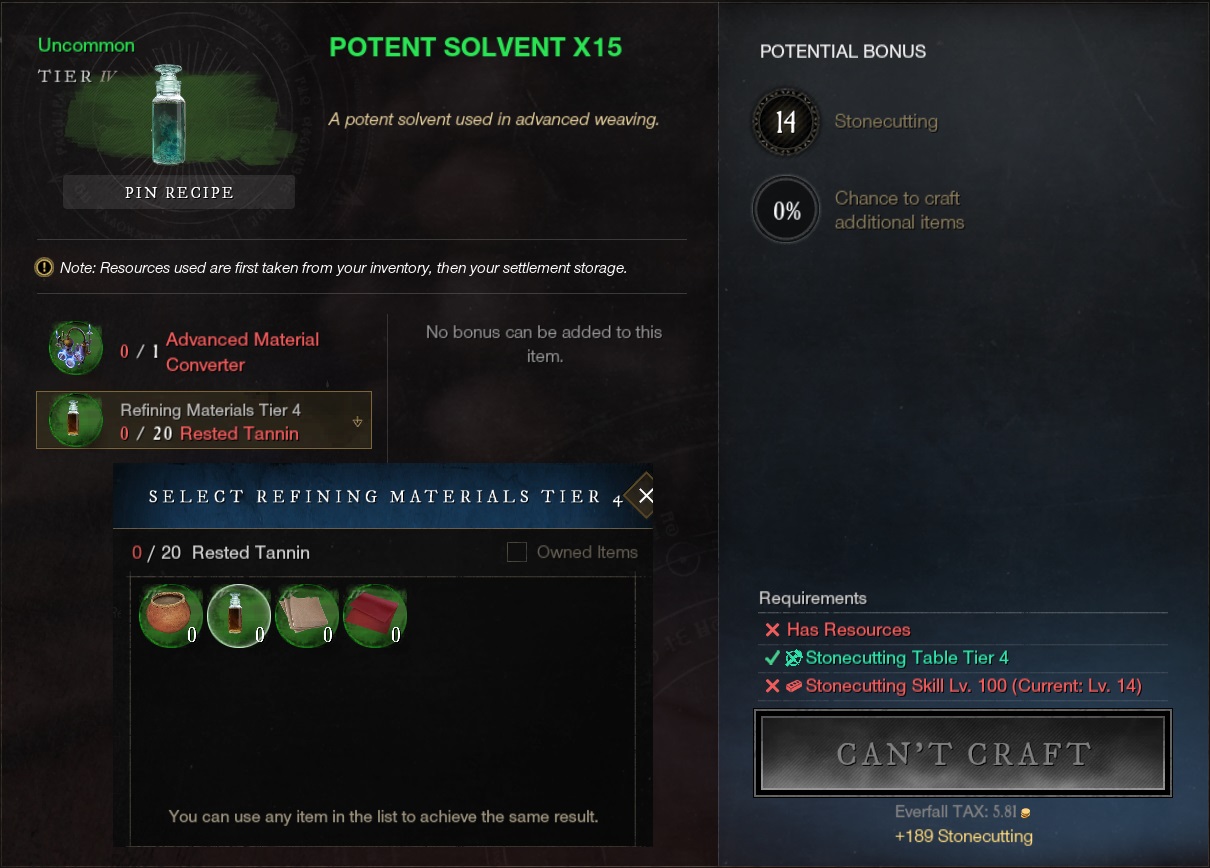Click the Potent Solvent bottle image

click(x=177, y=114)
